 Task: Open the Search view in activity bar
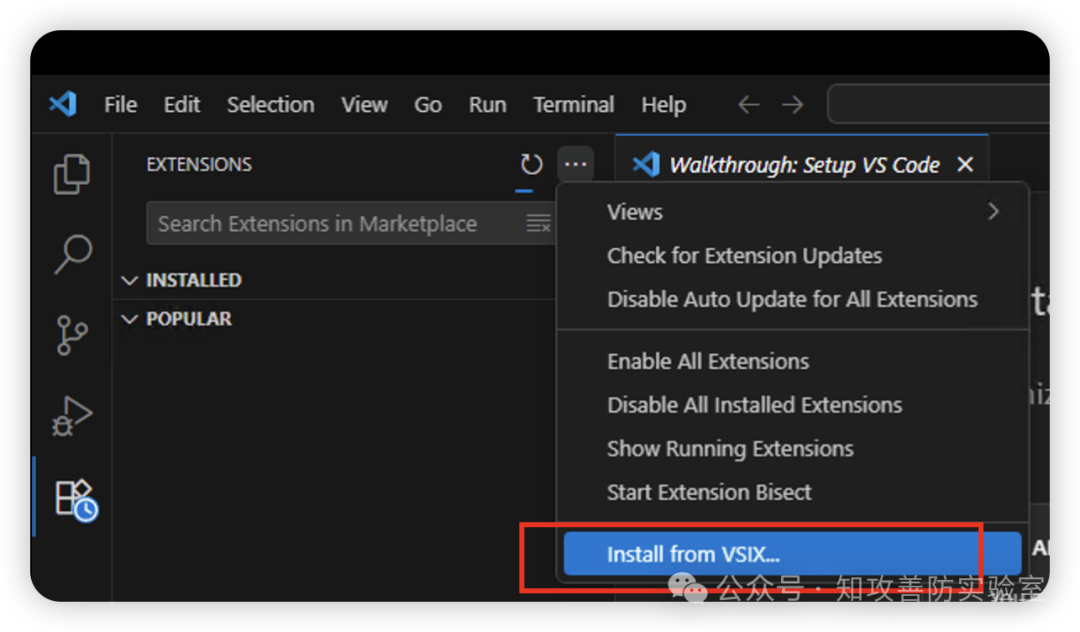72,254
